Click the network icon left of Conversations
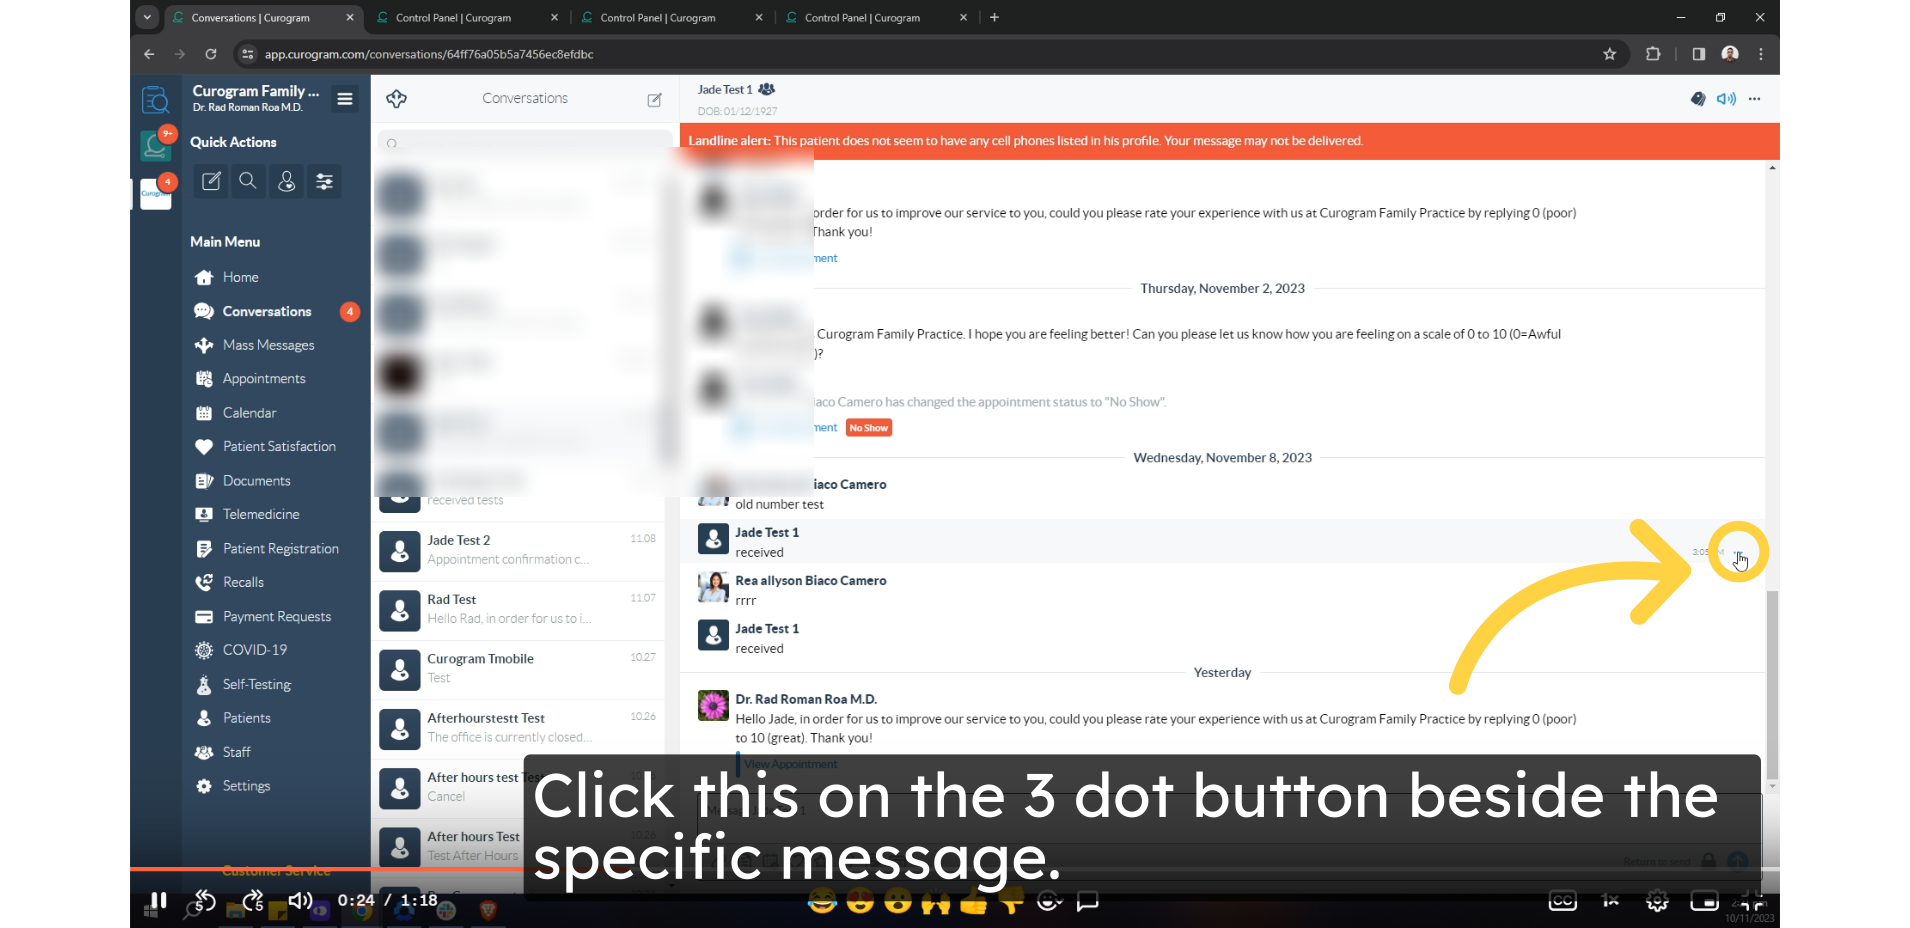 click(396, 98)
